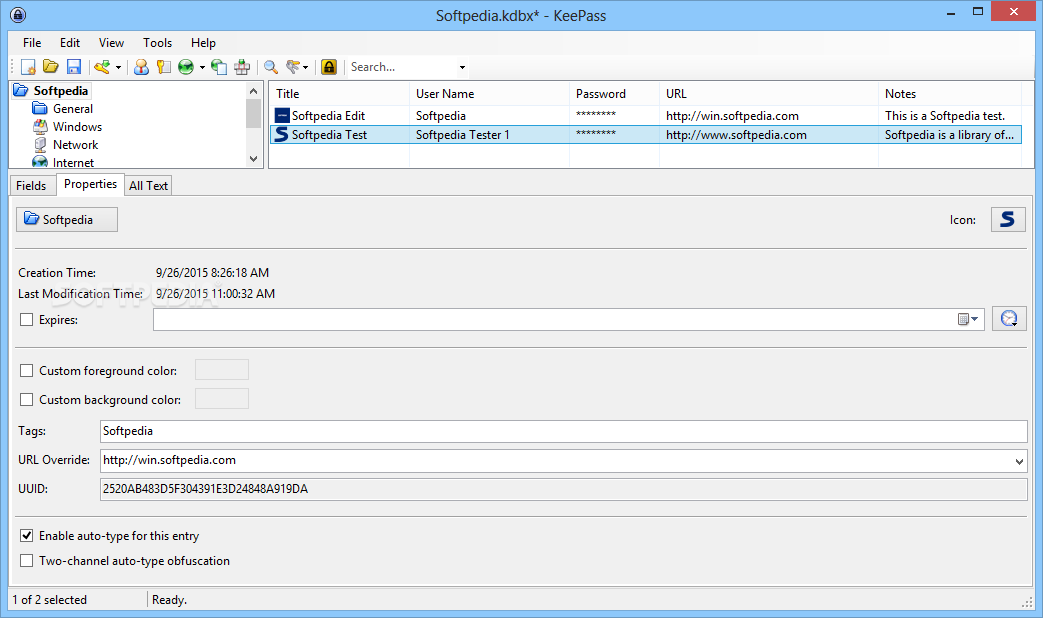Uncheck Enable auto-type for this entry
The height and width of the screenshot is (618, 1043).
click(27, 536)
